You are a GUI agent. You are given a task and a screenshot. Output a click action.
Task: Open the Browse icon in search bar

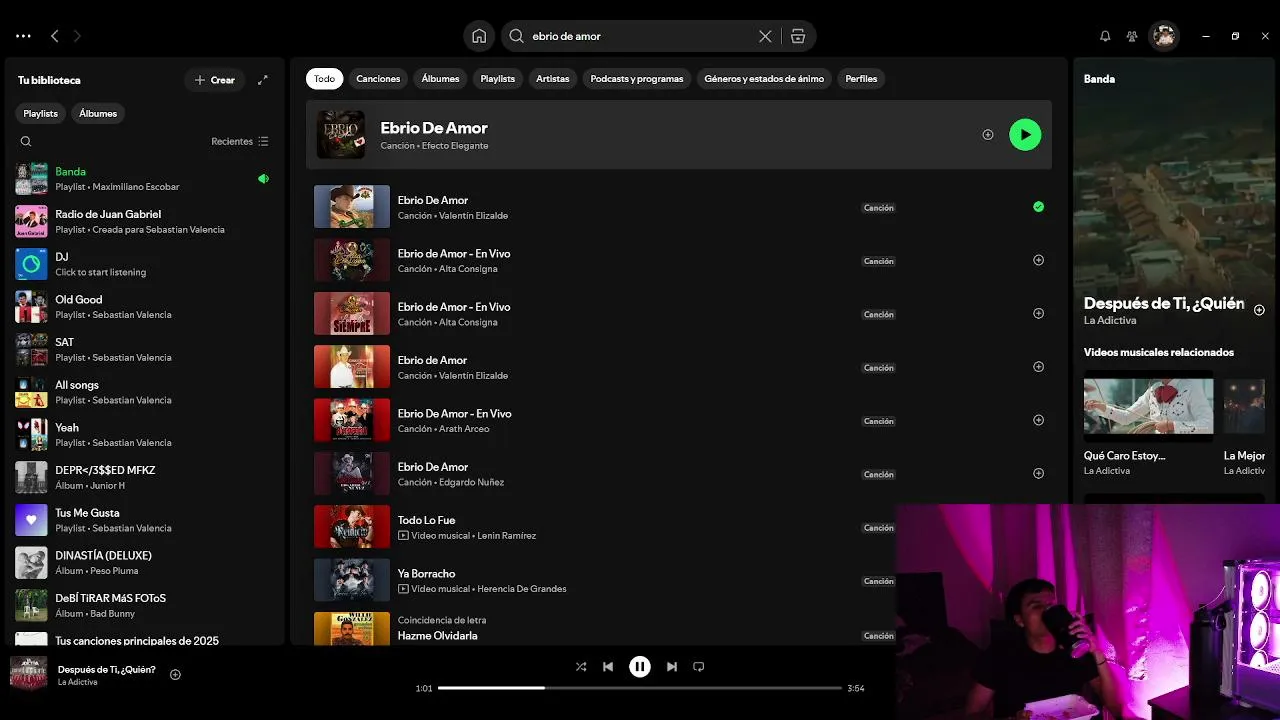[797, 36]
